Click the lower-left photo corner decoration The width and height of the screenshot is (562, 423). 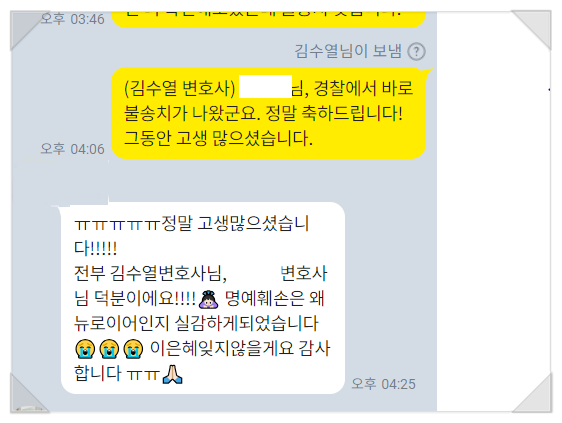point(29,393)
